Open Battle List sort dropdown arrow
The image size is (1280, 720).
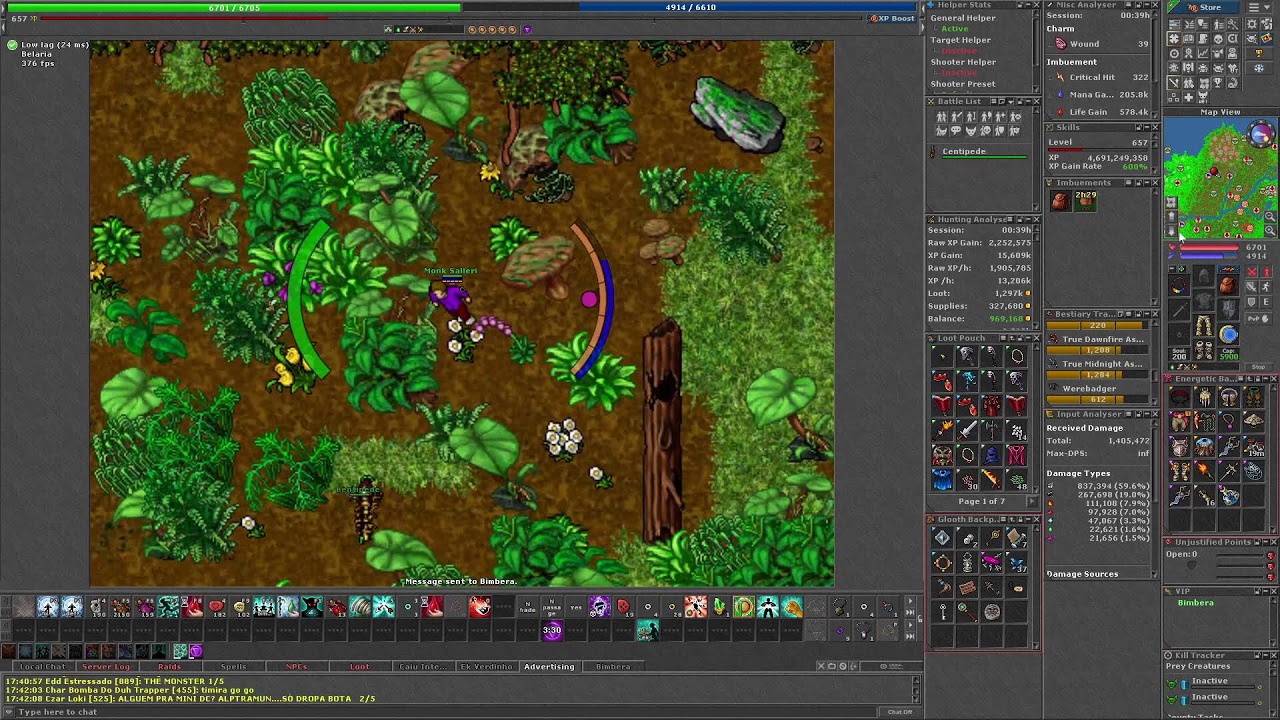click(x=1011, y=101)
